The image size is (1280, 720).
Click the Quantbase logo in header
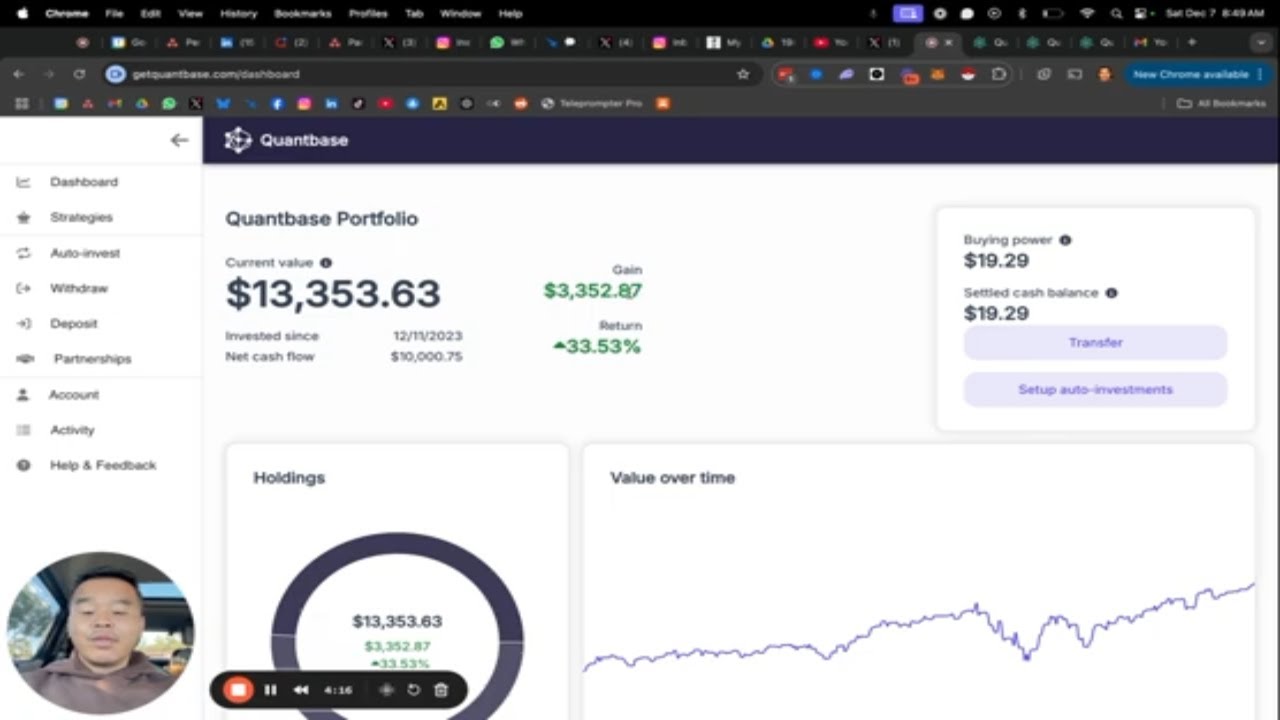pyautogui.click(x=286, y=140)
